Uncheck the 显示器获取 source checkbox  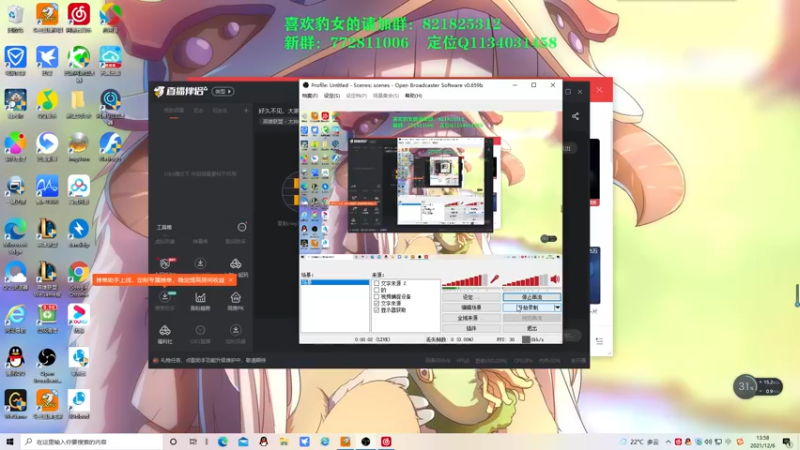[377, 310]
